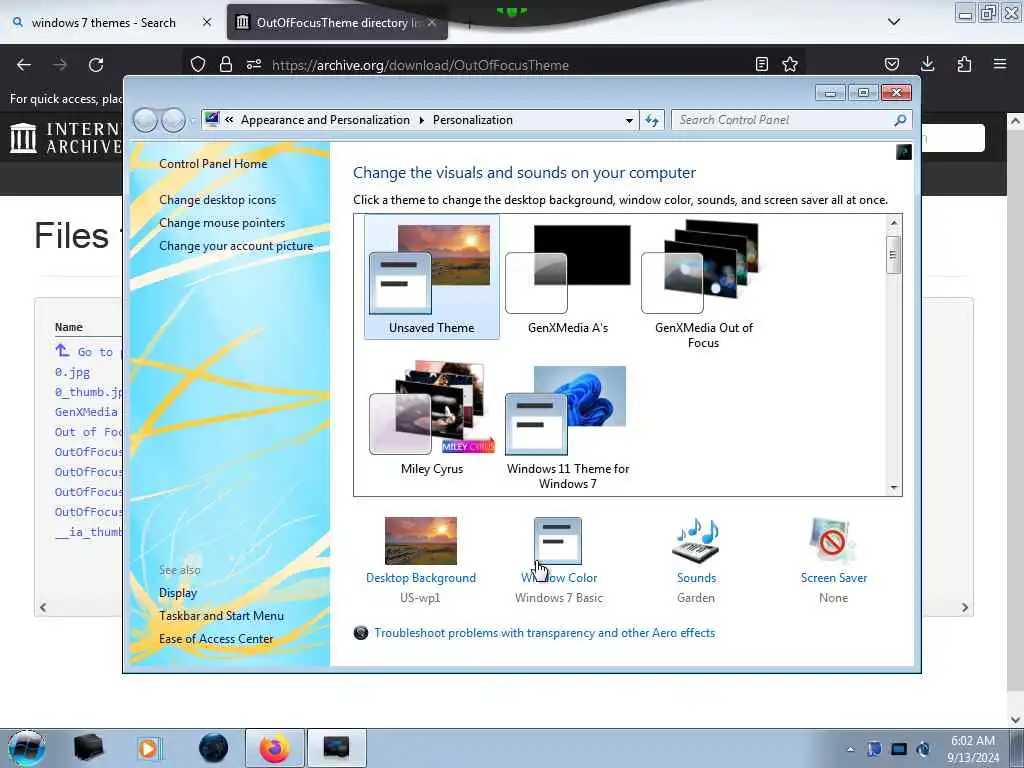
Task: Click the Personalization window taskbar button
Action: click(x=336, y=748)
